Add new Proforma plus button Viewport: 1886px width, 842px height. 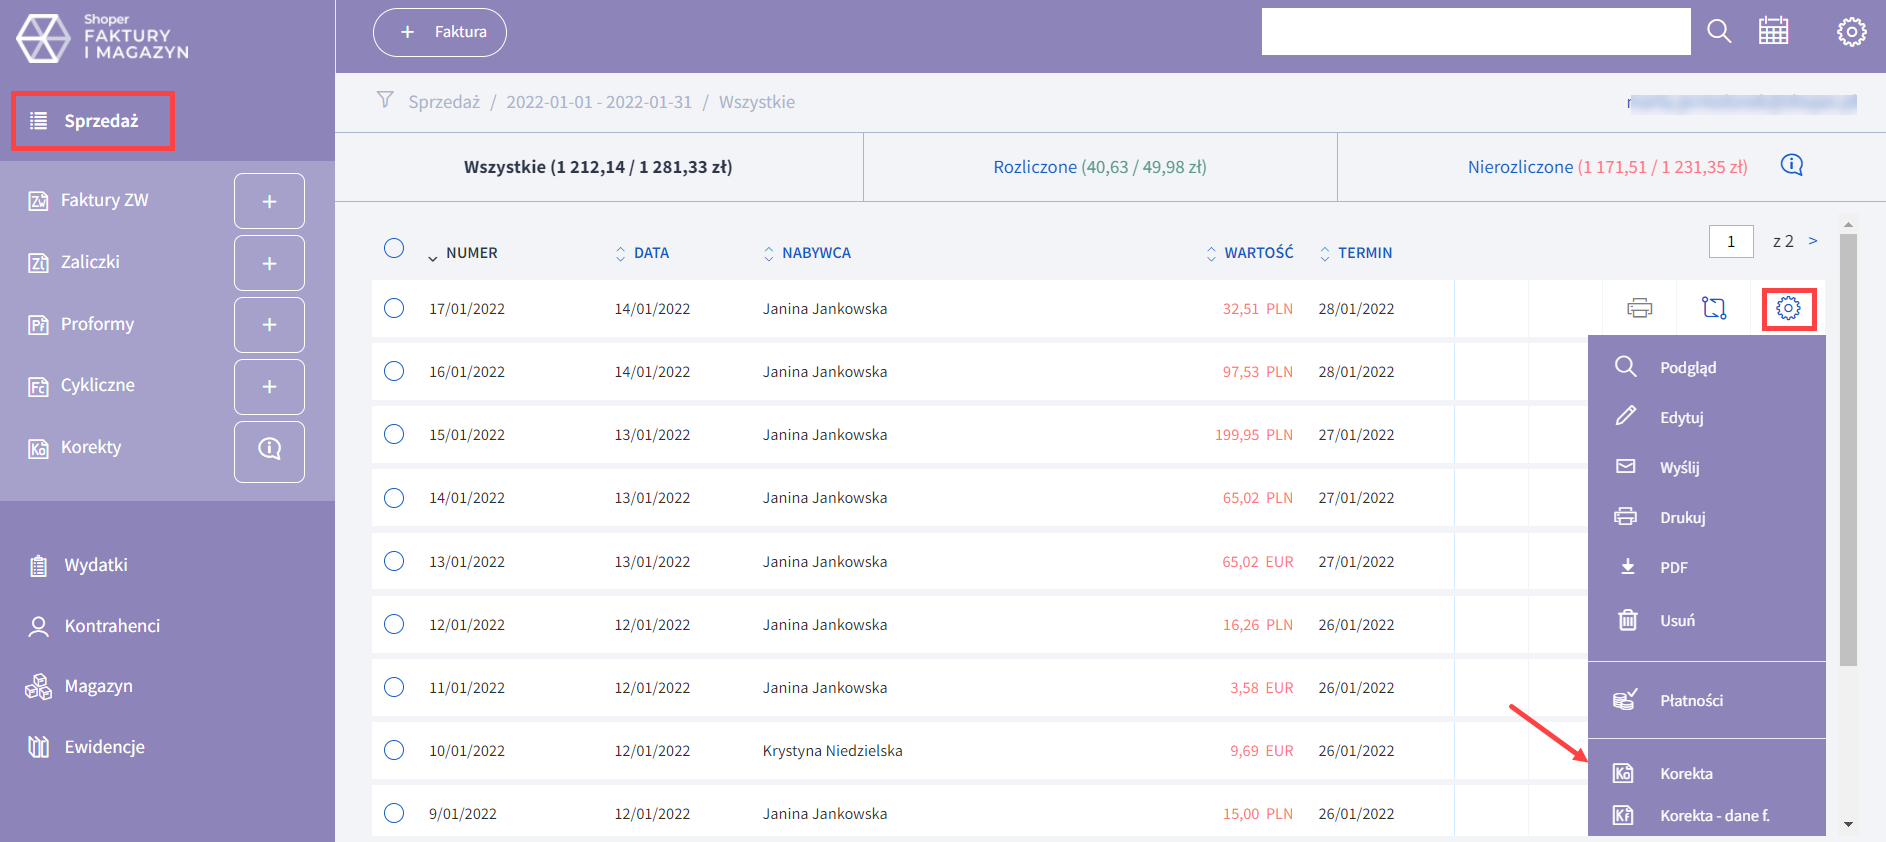[269, 325]
